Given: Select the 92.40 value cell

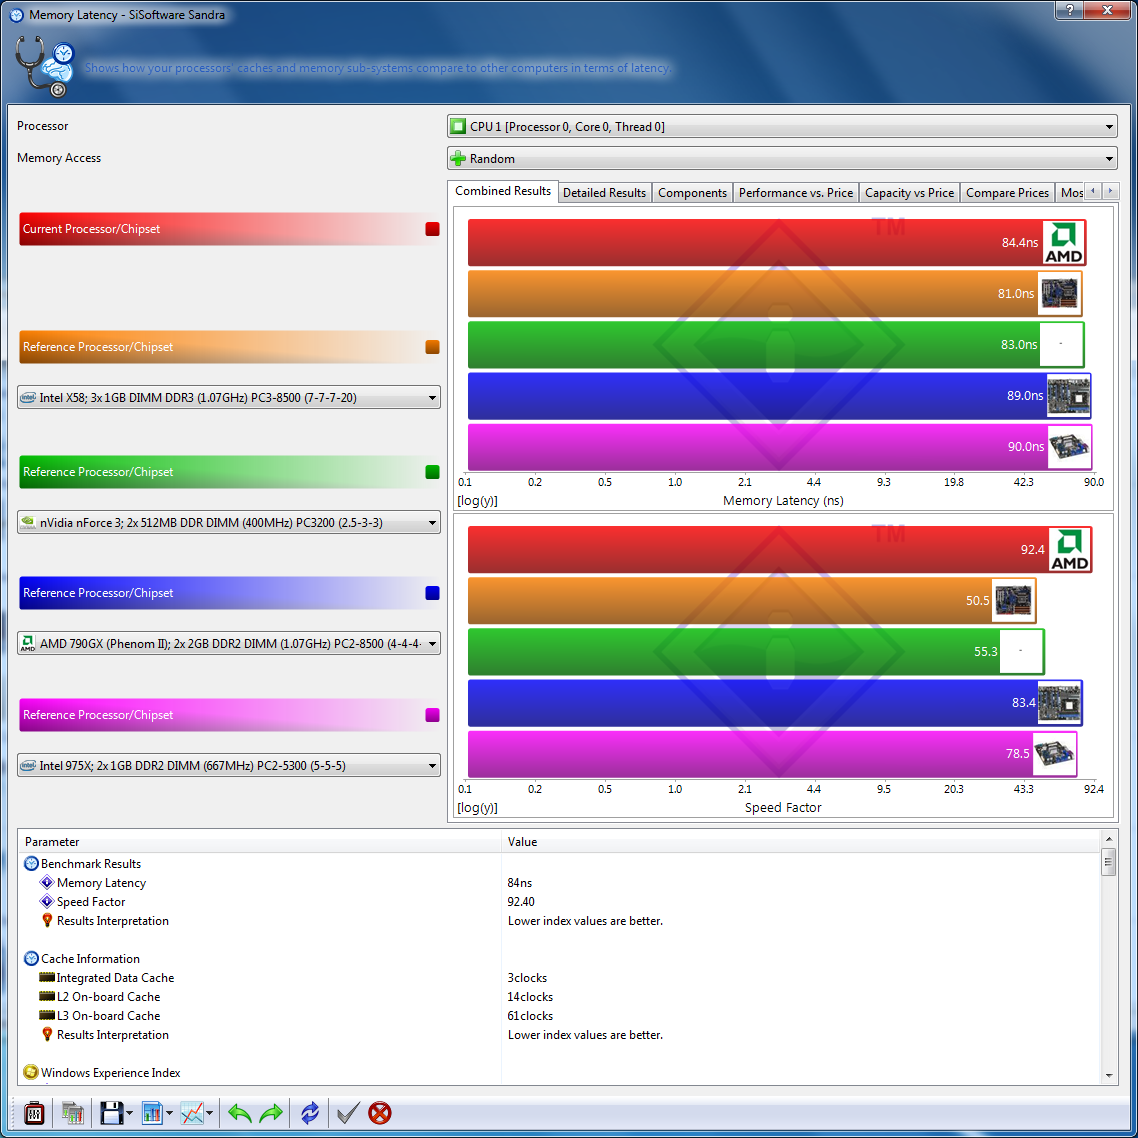Looking at the screenshot, I should pos(521,902).
